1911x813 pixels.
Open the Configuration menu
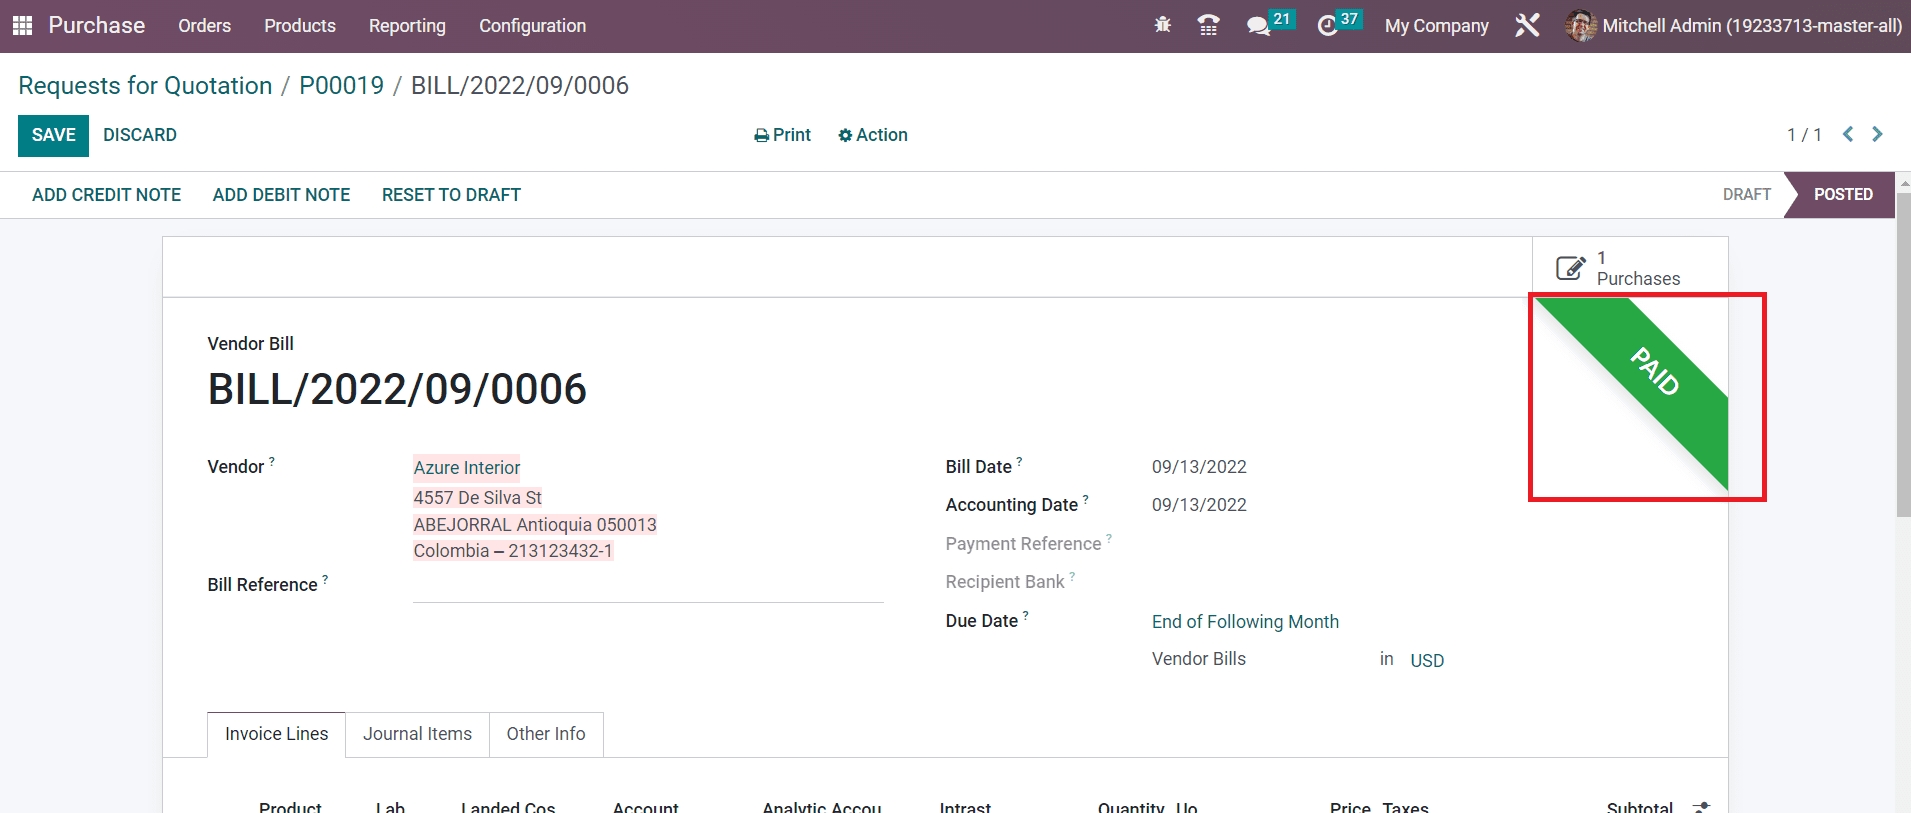[532, 25]
